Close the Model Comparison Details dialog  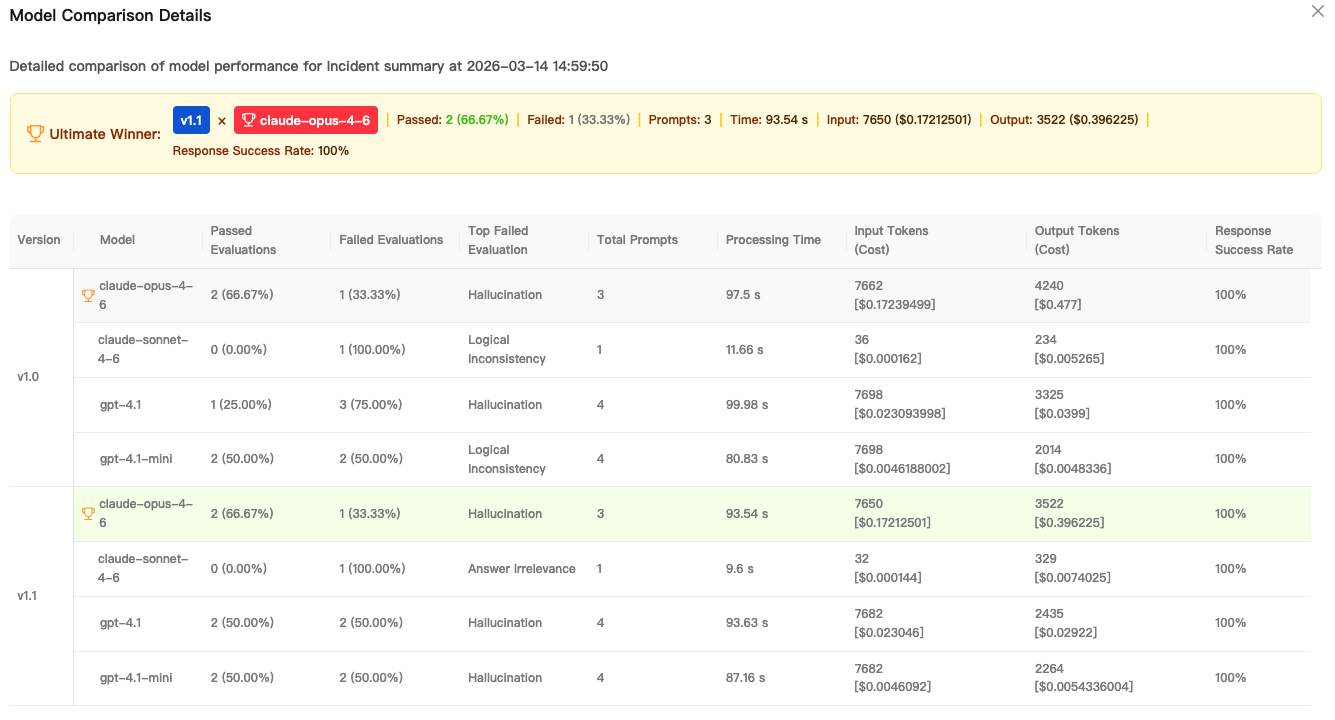tap(1317, 12)
